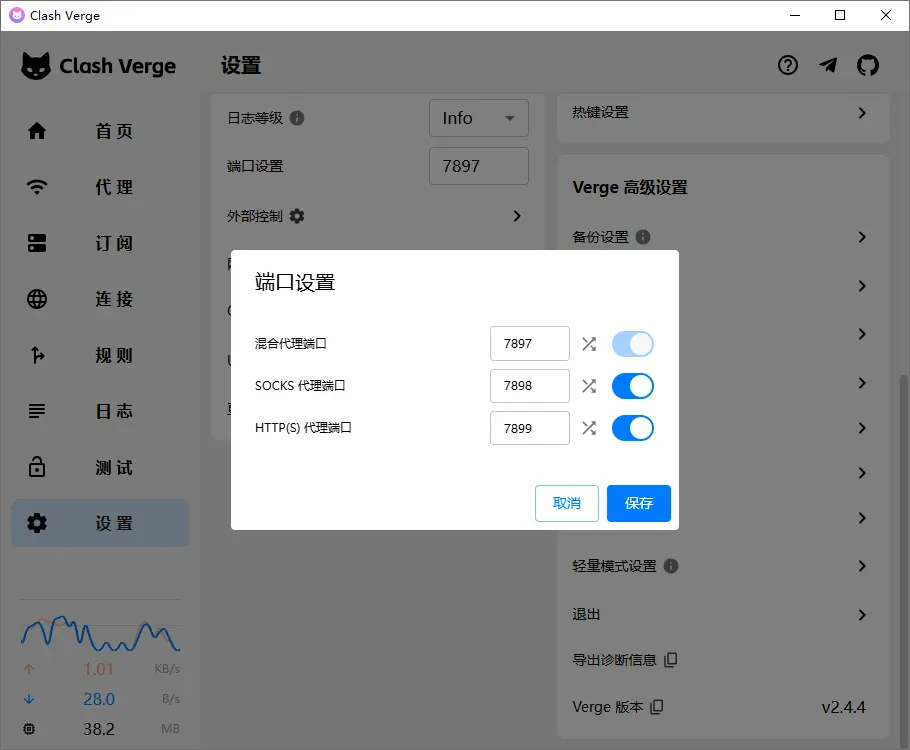Image resolution: width=910 pixels, height=750 pixels.
Task: Click the 设置 page heading
Action: click(x=241, y=65)
